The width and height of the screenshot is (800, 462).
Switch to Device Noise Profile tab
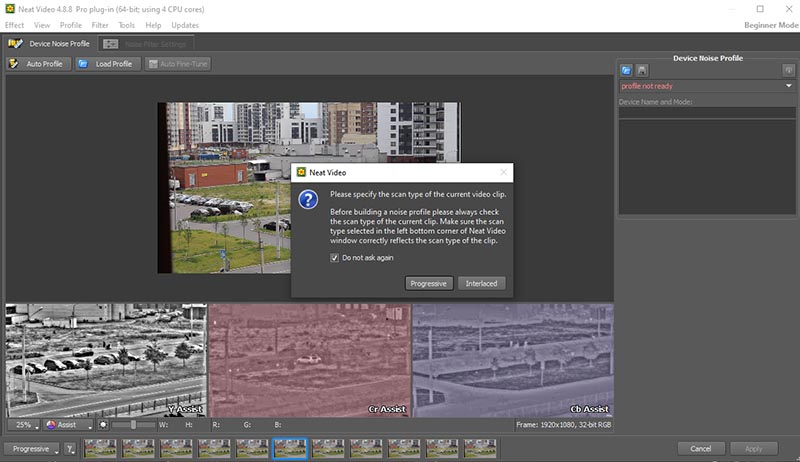(x=49, y=43)
